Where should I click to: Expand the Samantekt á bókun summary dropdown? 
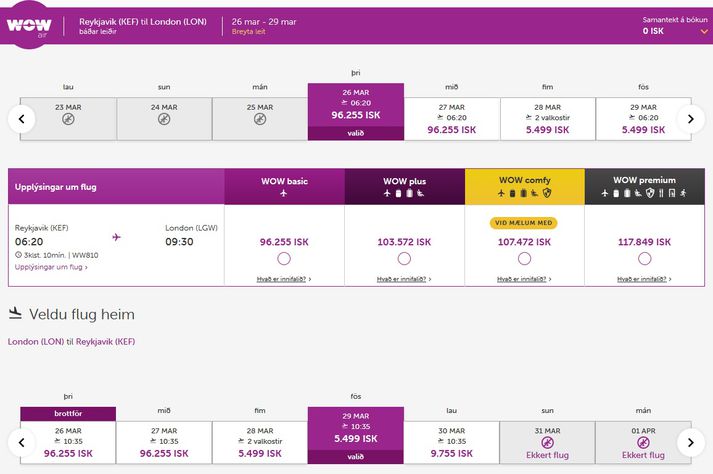pos(704,30)
